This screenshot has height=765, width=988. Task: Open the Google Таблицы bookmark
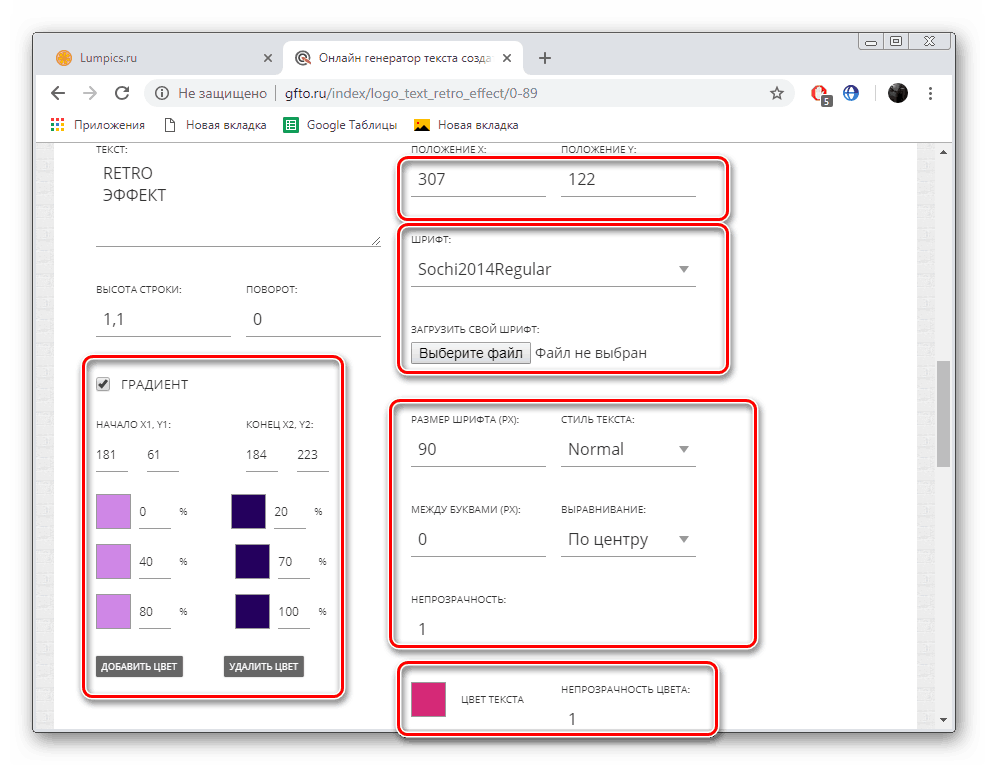[x=340, y=125]
